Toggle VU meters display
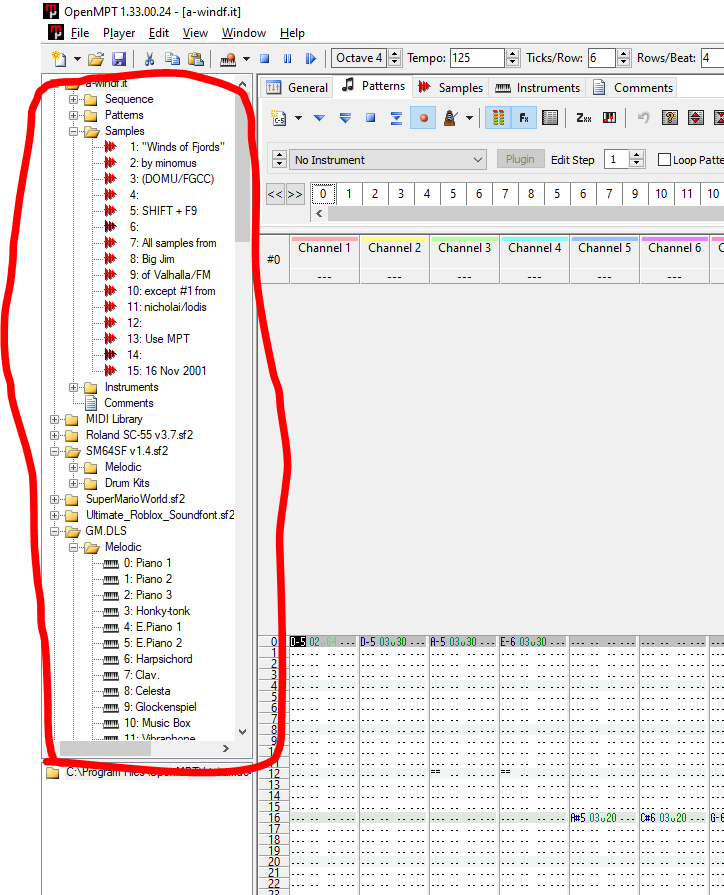This screenshot has width=724, height=895. pos(498,118)
